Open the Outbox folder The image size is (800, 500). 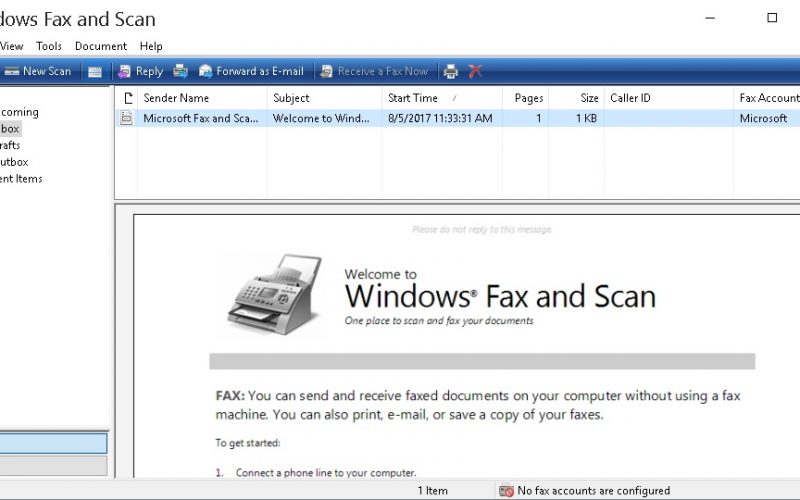(x=14, y=162)
